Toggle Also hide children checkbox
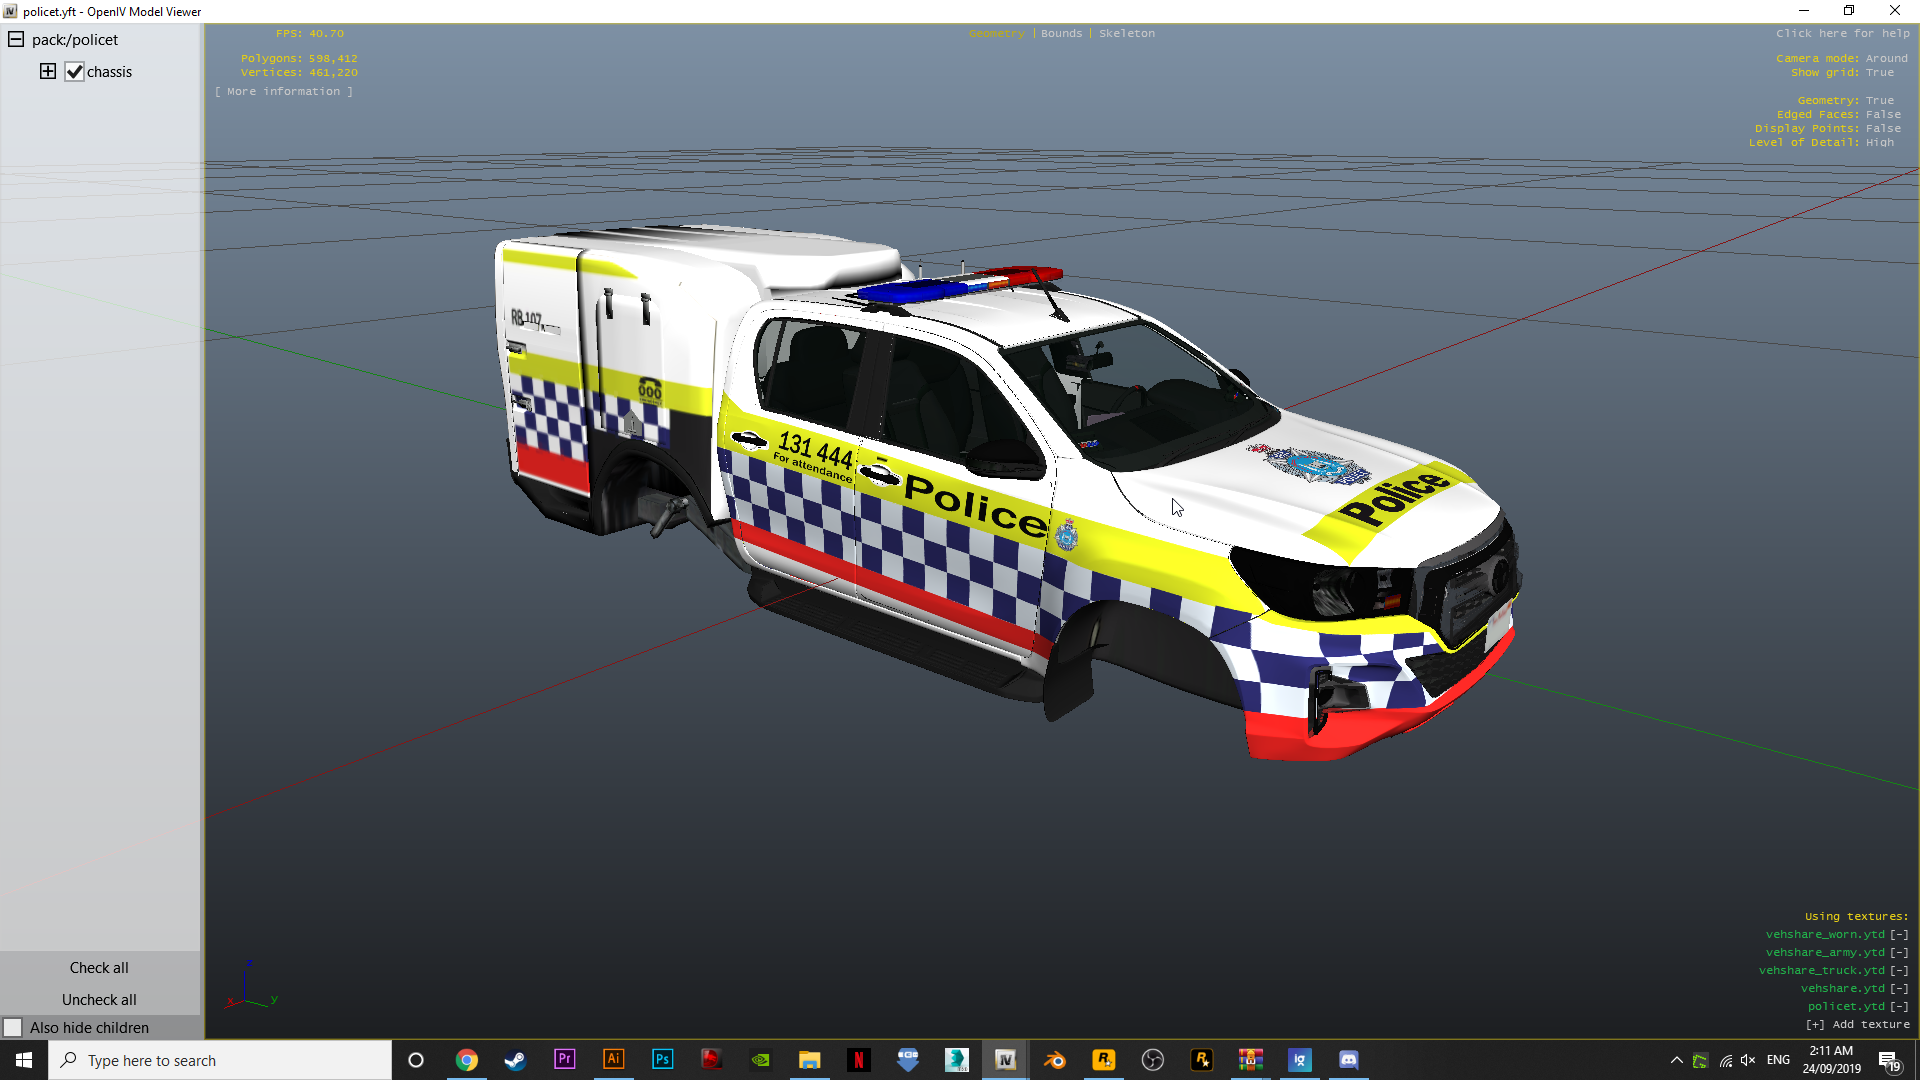The height and width of the screenshot is (1080, 1920). [13, 1028]
